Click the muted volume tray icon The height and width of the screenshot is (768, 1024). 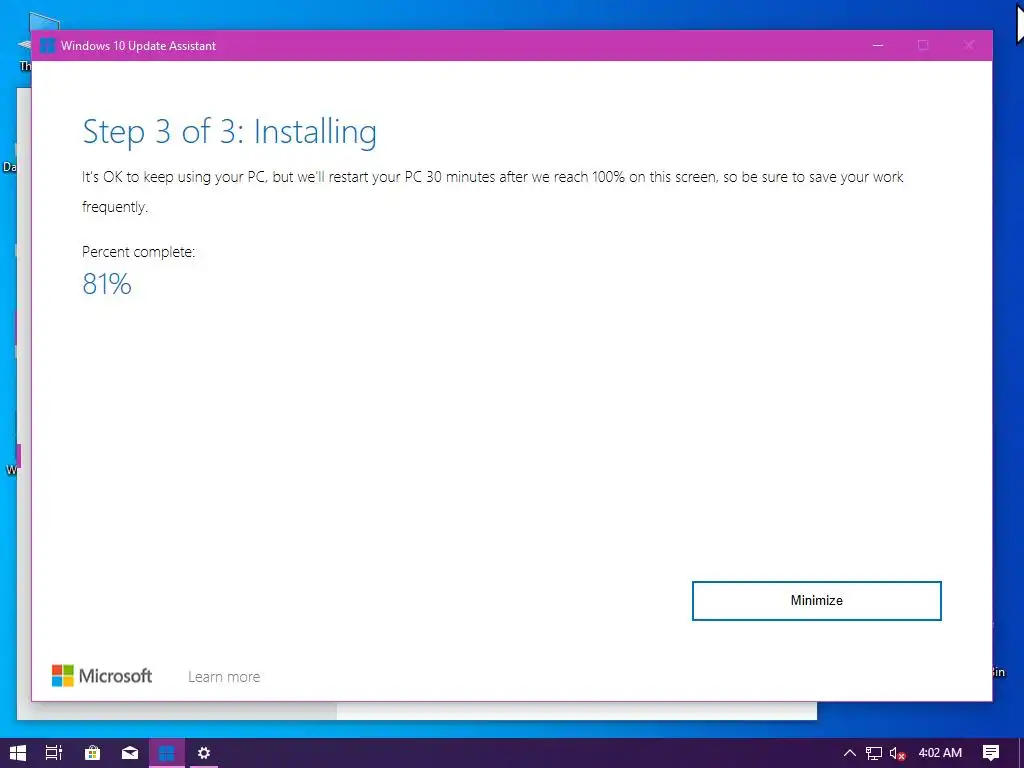click(897, 753)
